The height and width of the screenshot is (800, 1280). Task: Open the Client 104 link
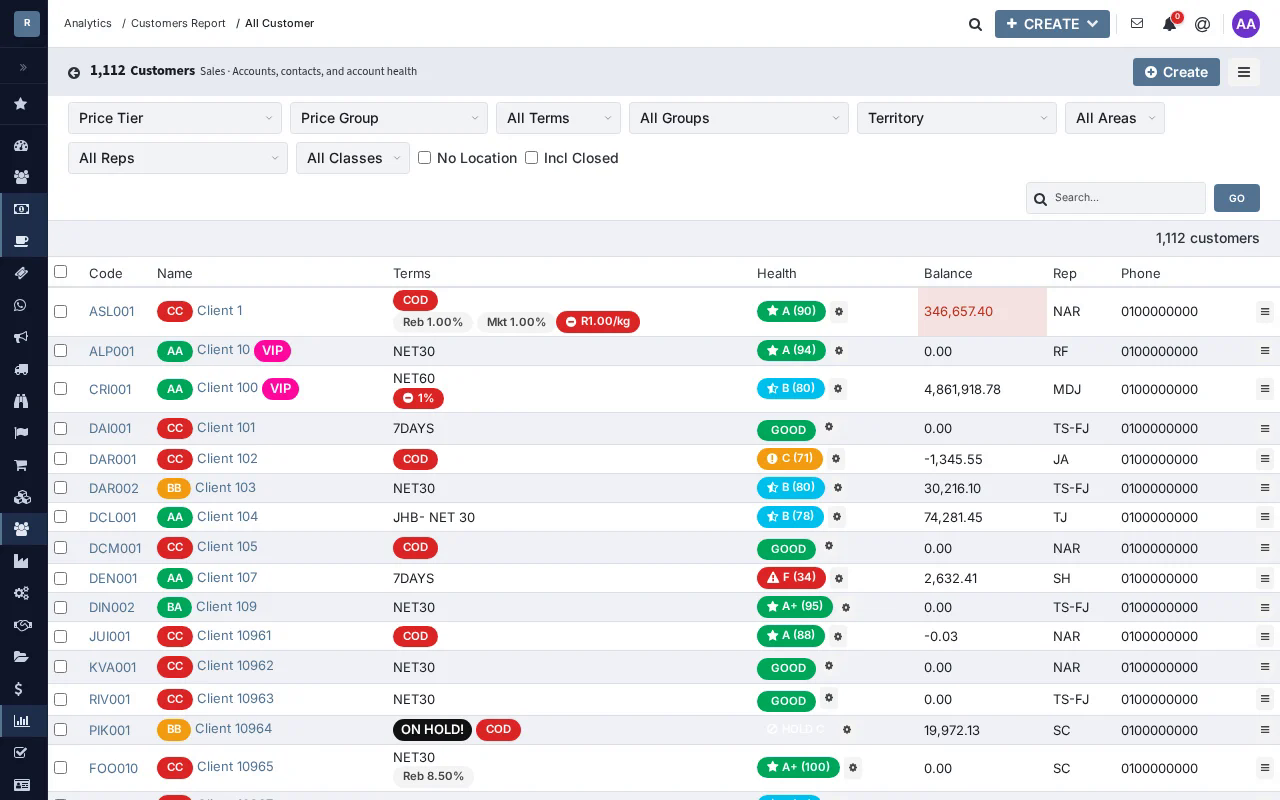[227, 517]
